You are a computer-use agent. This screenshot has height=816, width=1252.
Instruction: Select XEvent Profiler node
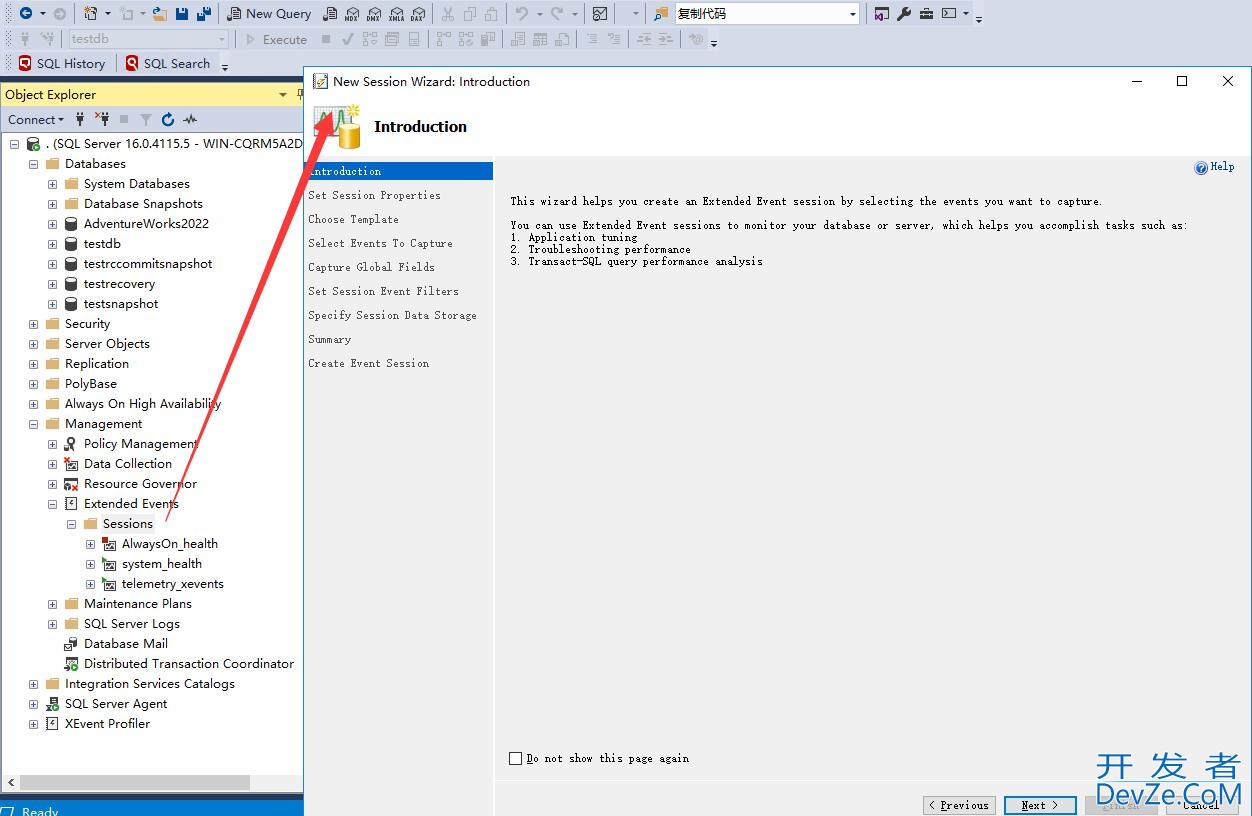[x=107, y=724]
